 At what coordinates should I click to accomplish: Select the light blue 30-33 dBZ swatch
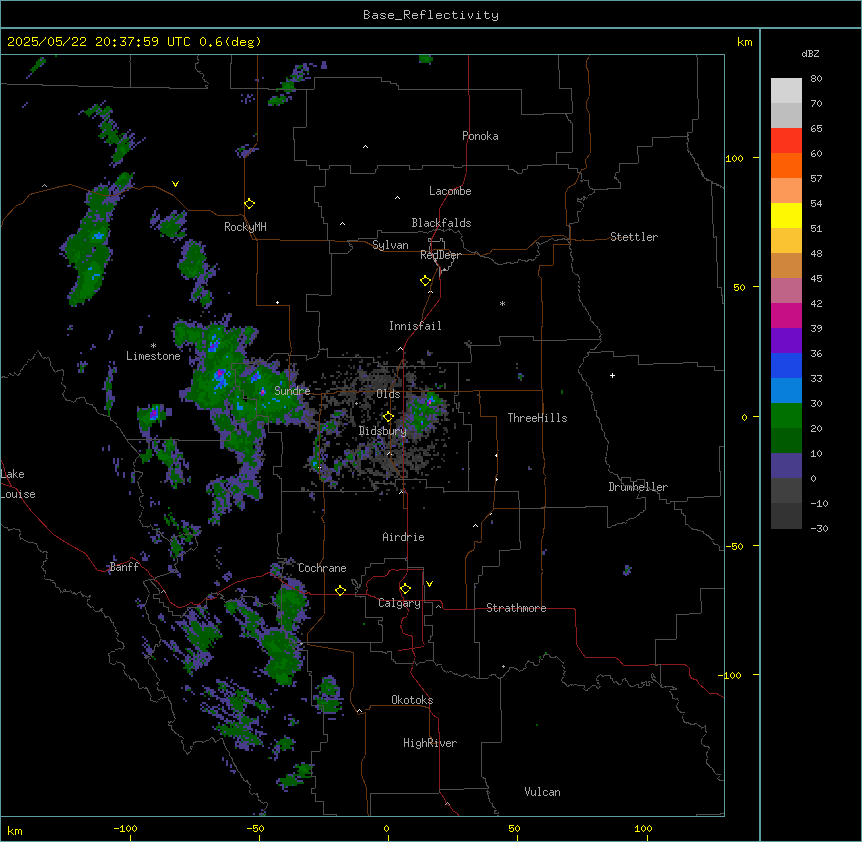(x=786, y=391)
